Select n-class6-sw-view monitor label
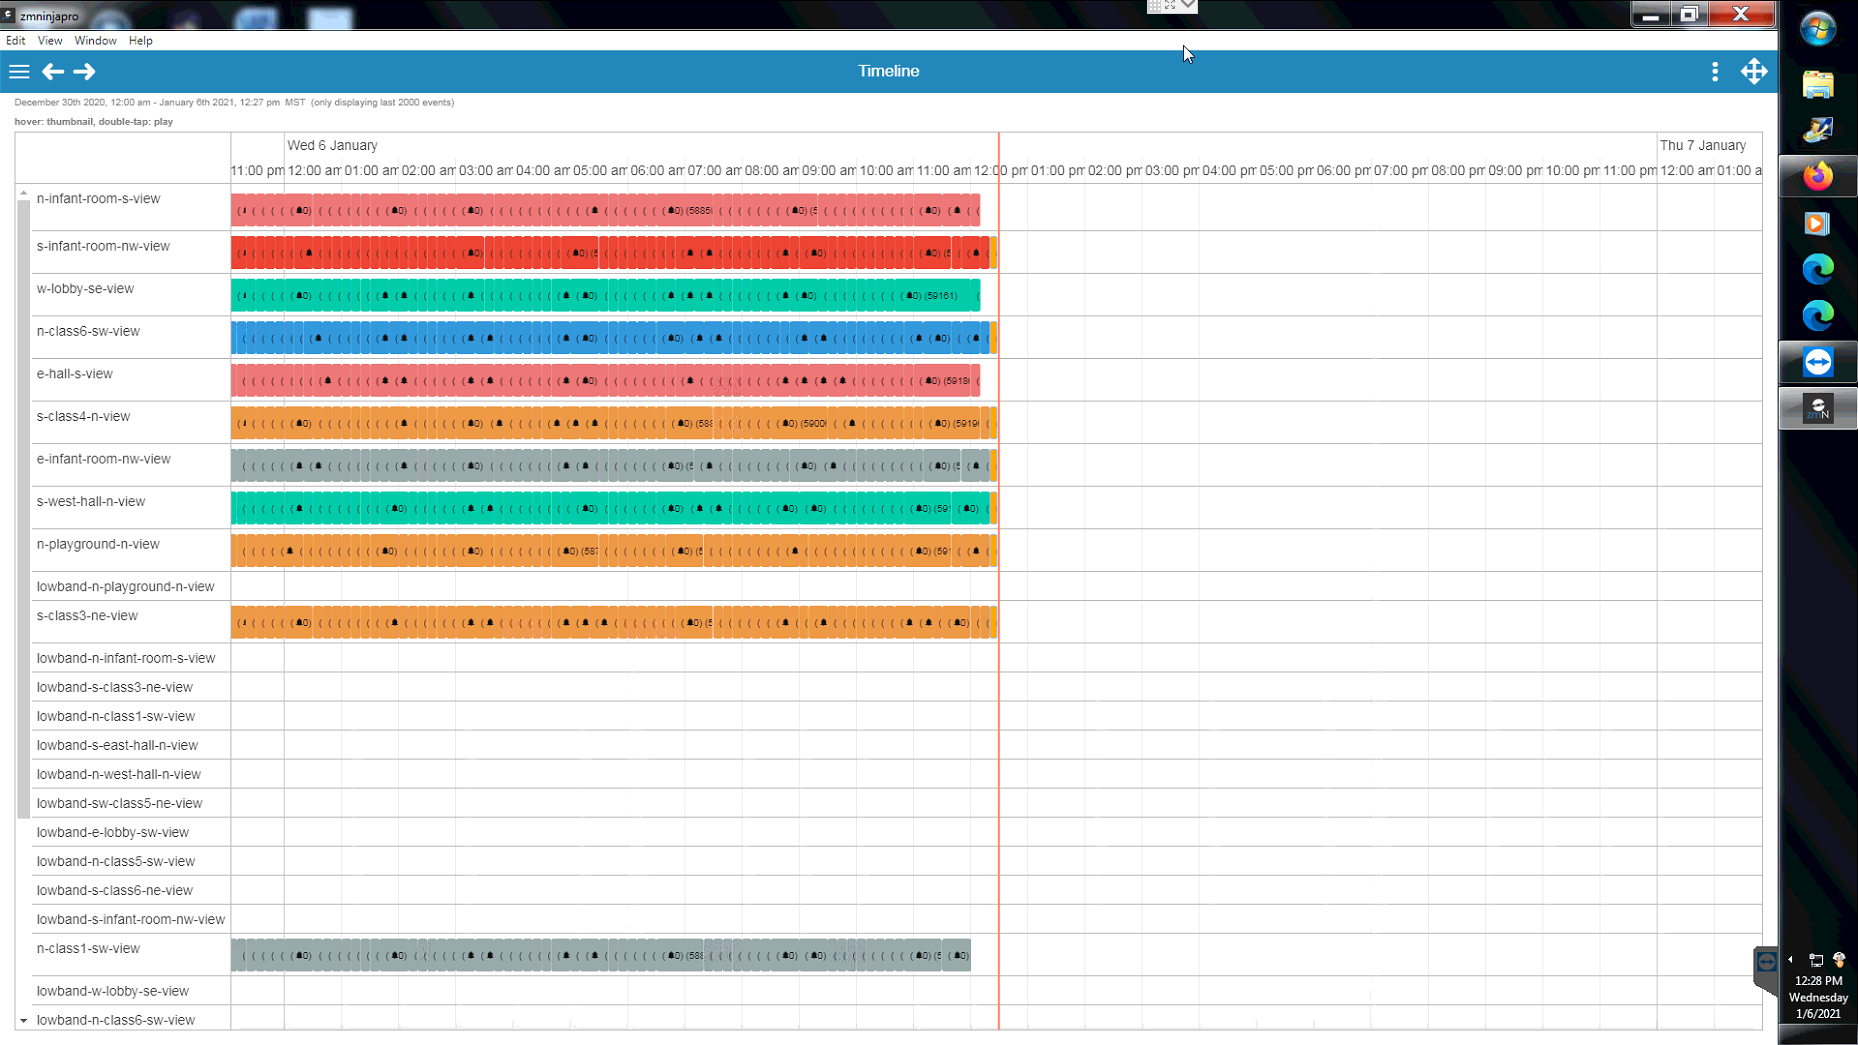 coord(88,331)
